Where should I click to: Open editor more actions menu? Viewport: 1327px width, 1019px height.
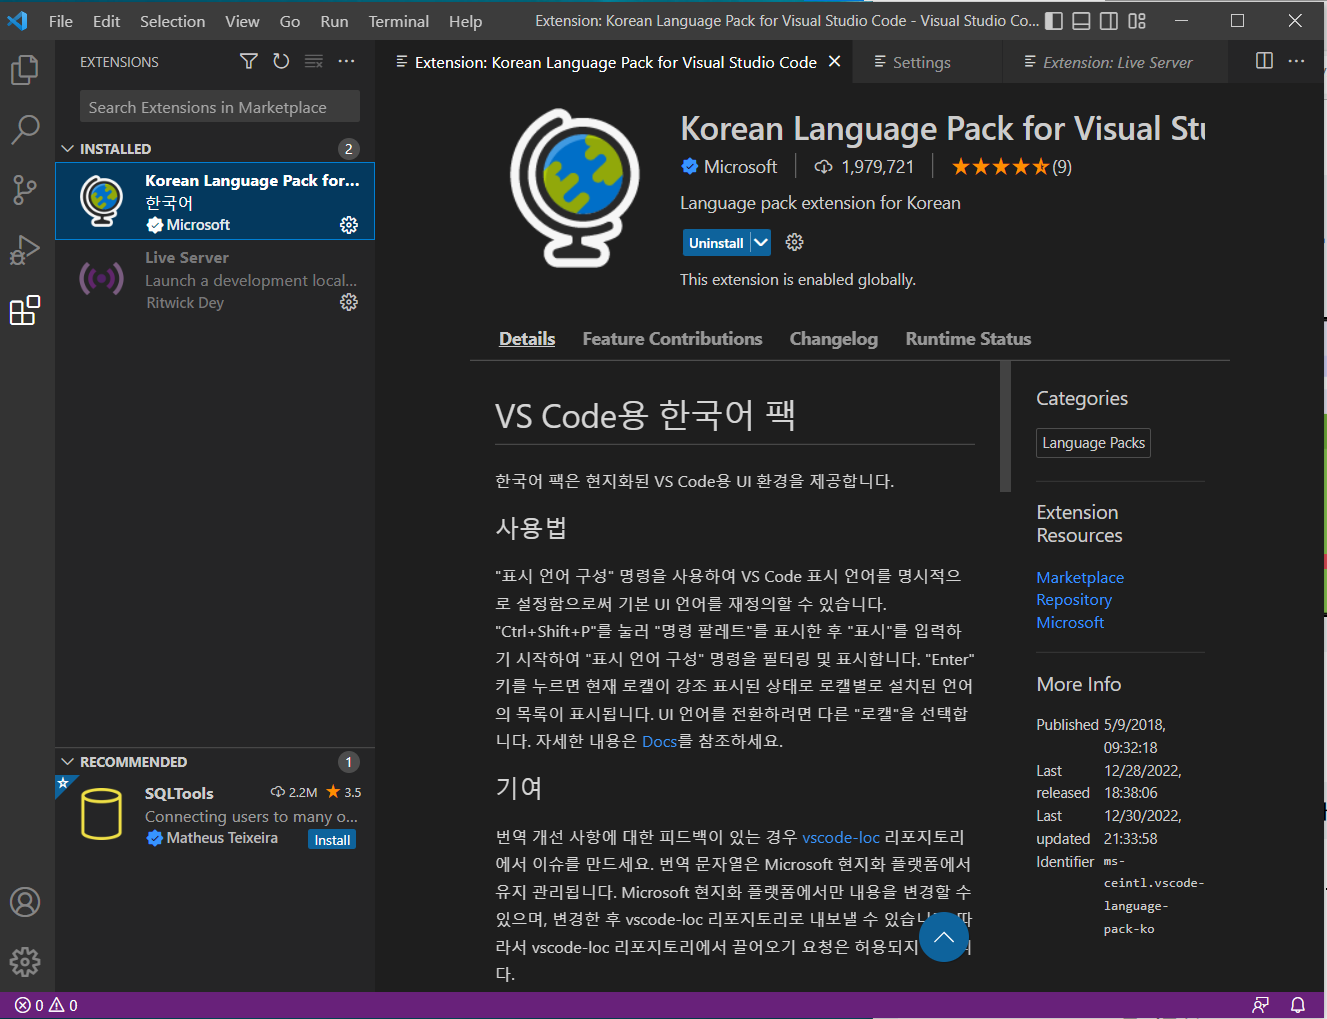pyautogui.click(x=1296, y=61)
